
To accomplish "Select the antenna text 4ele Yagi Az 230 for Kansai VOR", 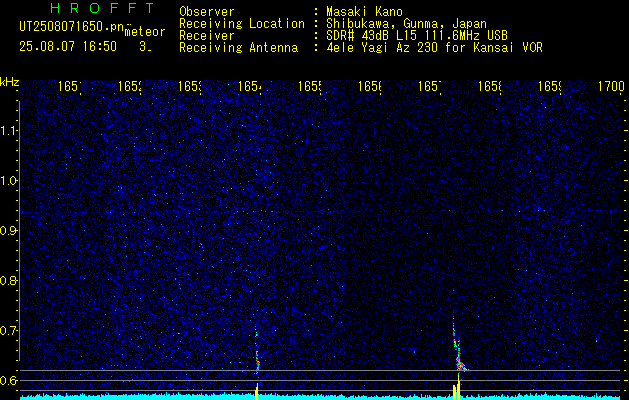I will pyautogui.click(x=434, y=48).
